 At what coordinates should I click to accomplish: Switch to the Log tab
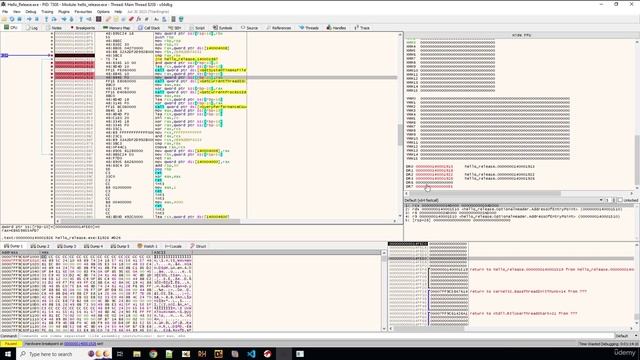pyautogui.click(x=32, y=28)
